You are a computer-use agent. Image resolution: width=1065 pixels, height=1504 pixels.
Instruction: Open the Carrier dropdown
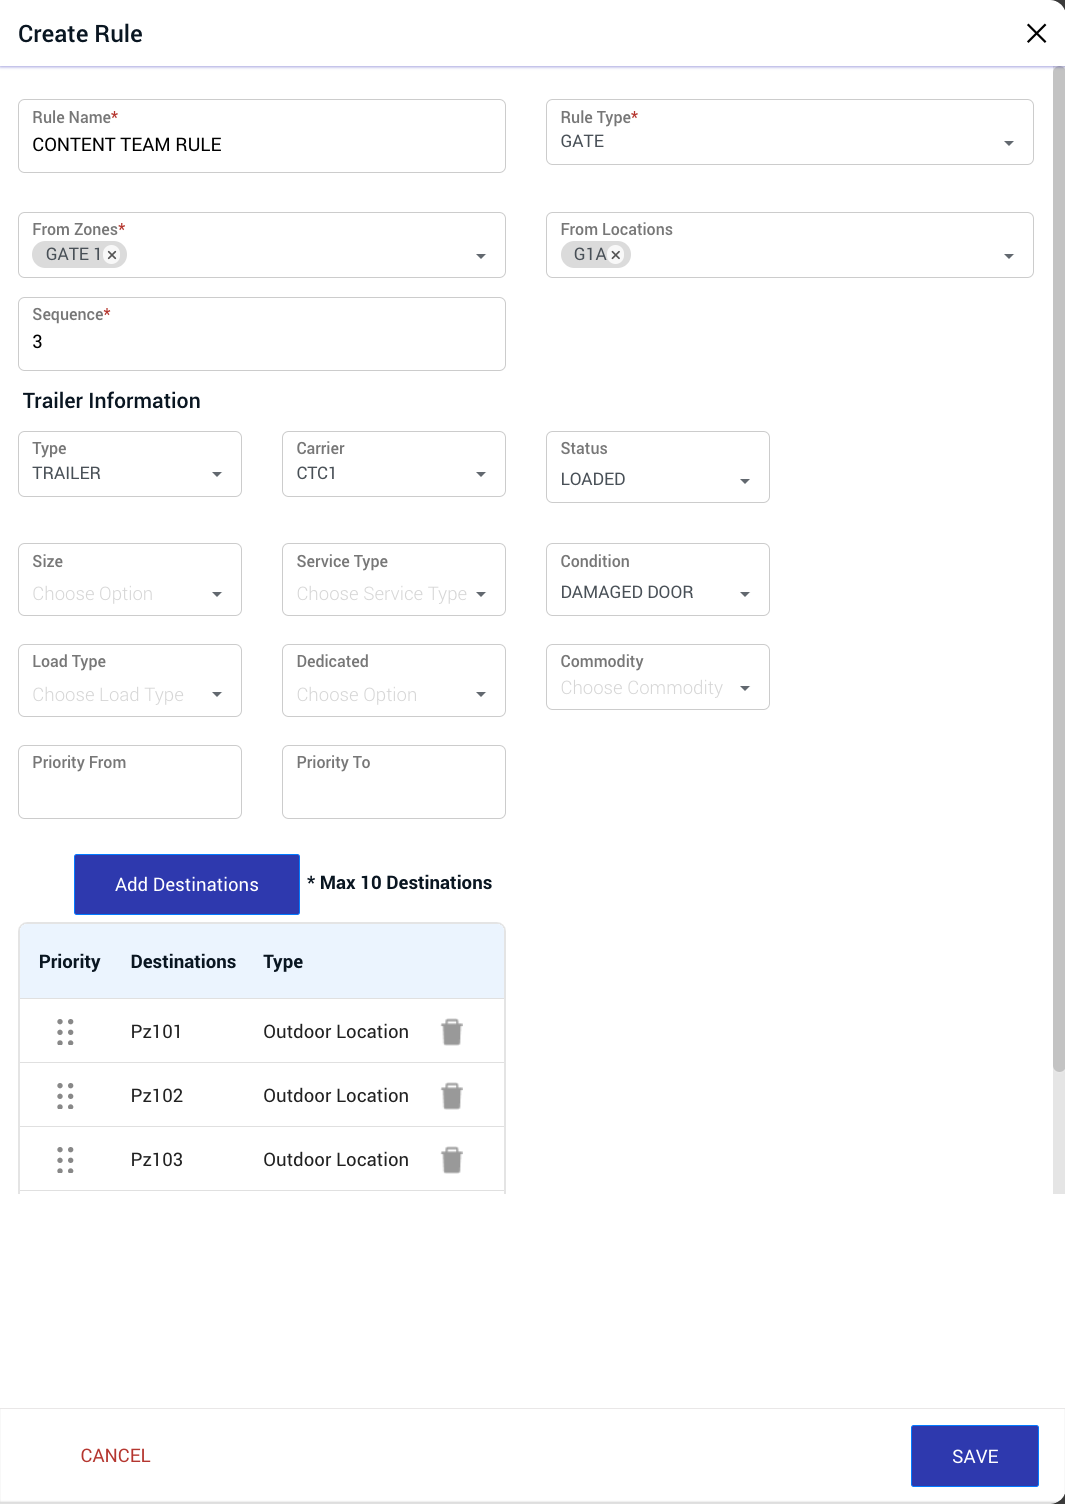(x=394, y=464)
